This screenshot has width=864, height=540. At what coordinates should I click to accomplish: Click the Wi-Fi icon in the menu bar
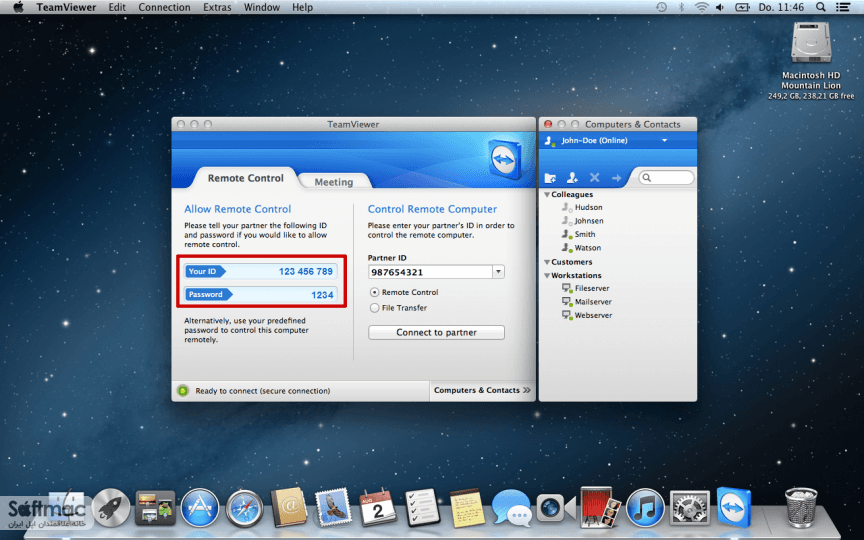point(701,7)
